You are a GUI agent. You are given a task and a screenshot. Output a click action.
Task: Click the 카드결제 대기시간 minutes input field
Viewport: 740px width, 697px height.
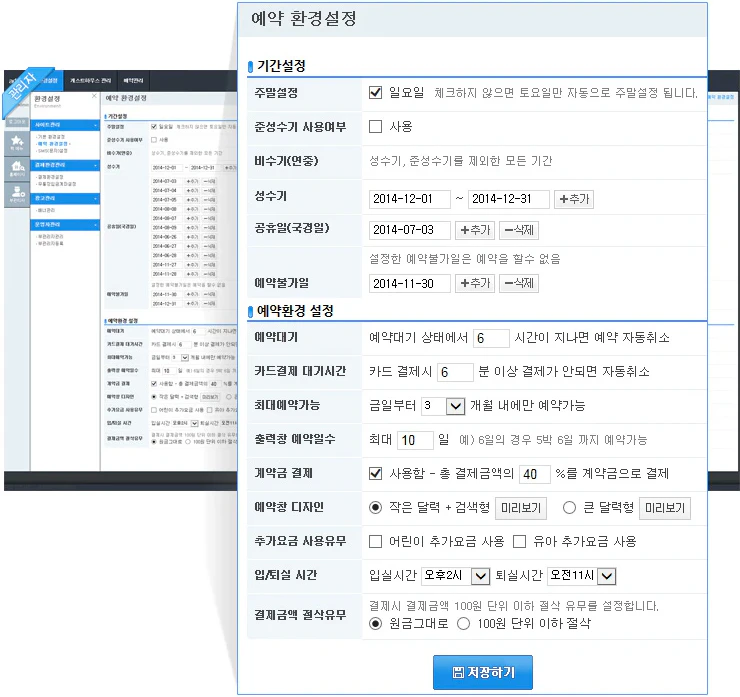455,372
